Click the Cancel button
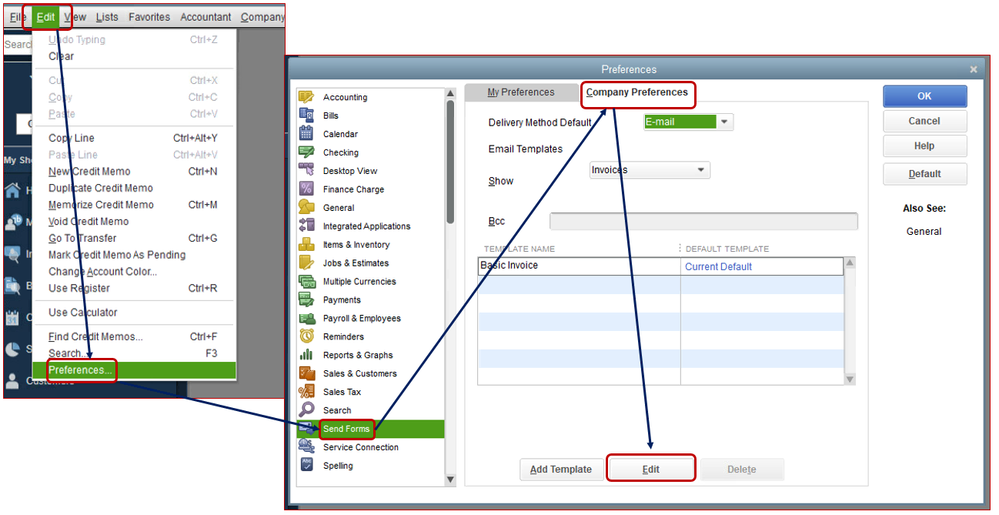Screen dimensions: 999x515 click(x=924, y=121)
